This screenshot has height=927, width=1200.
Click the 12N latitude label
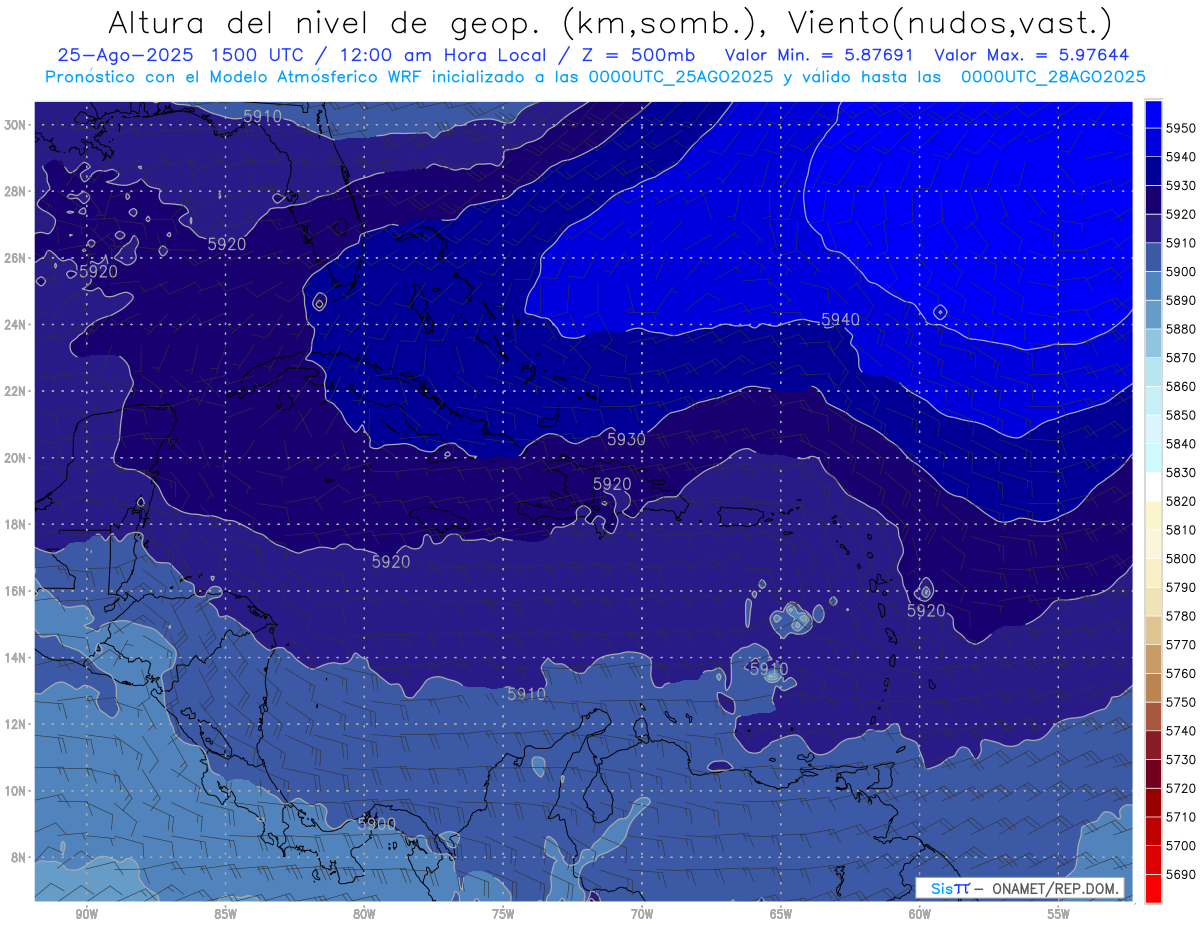(16, 724)
